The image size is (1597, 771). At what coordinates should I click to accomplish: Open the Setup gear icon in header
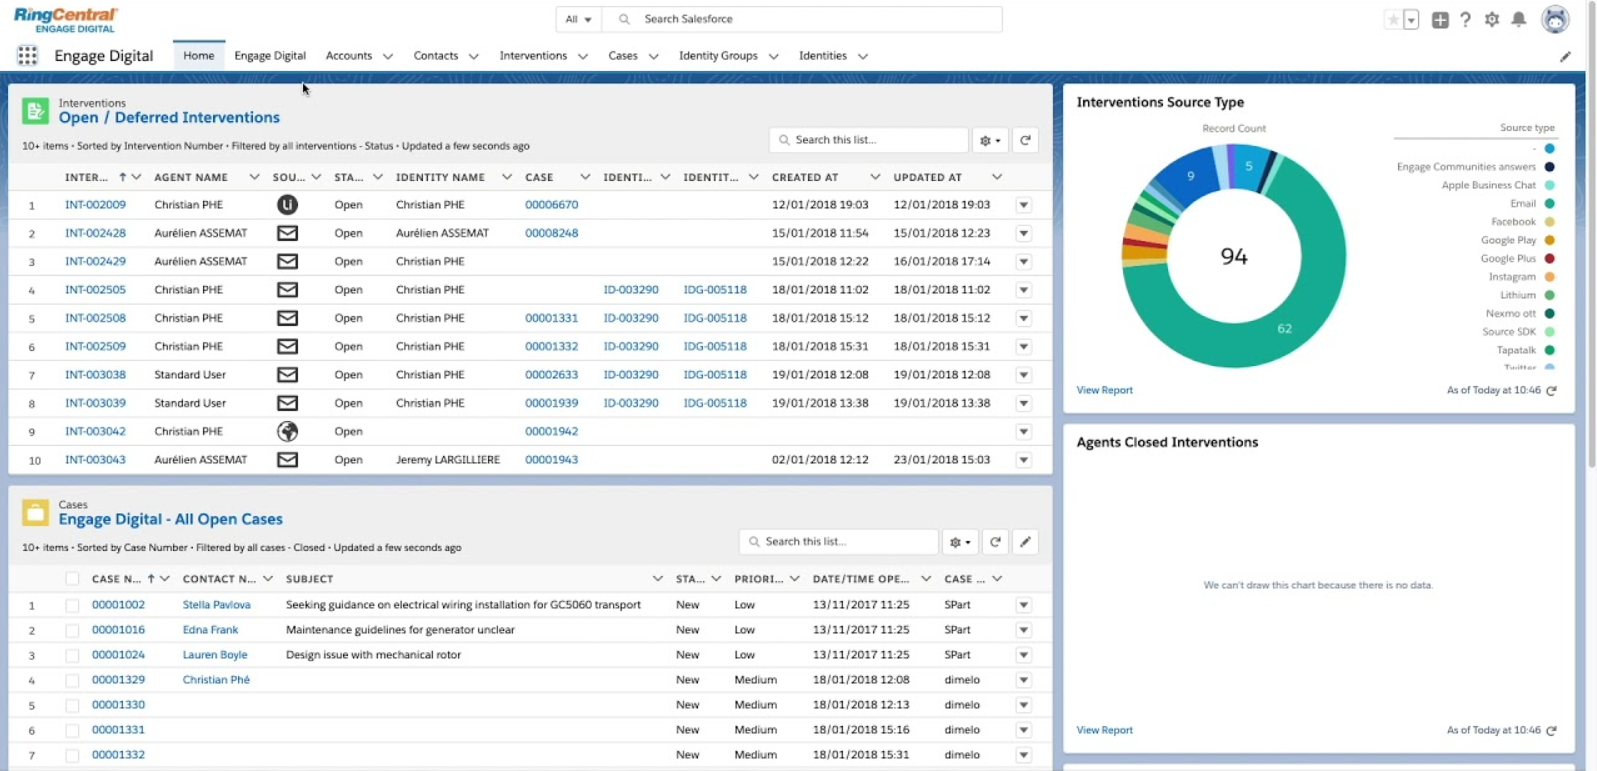tap(1492, 20)
